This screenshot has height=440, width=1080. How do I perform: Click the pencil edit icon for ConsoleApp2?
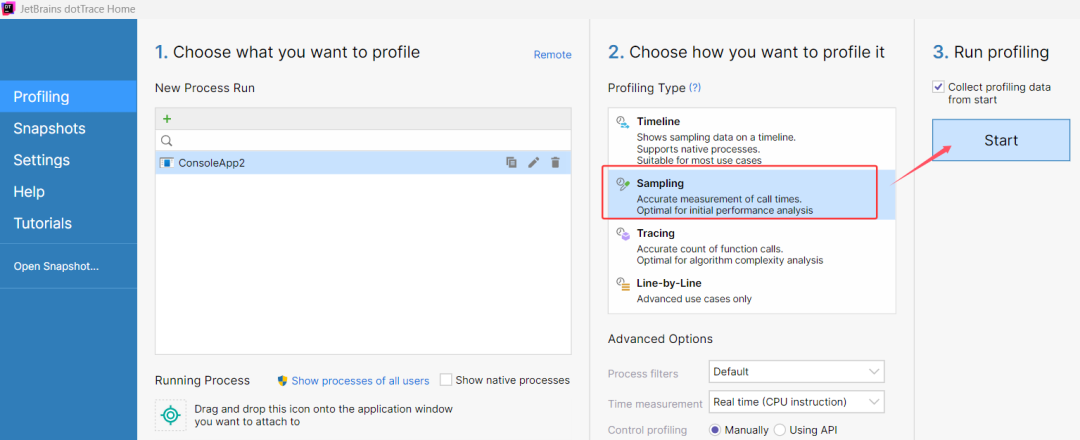click(x=533, y=163)
